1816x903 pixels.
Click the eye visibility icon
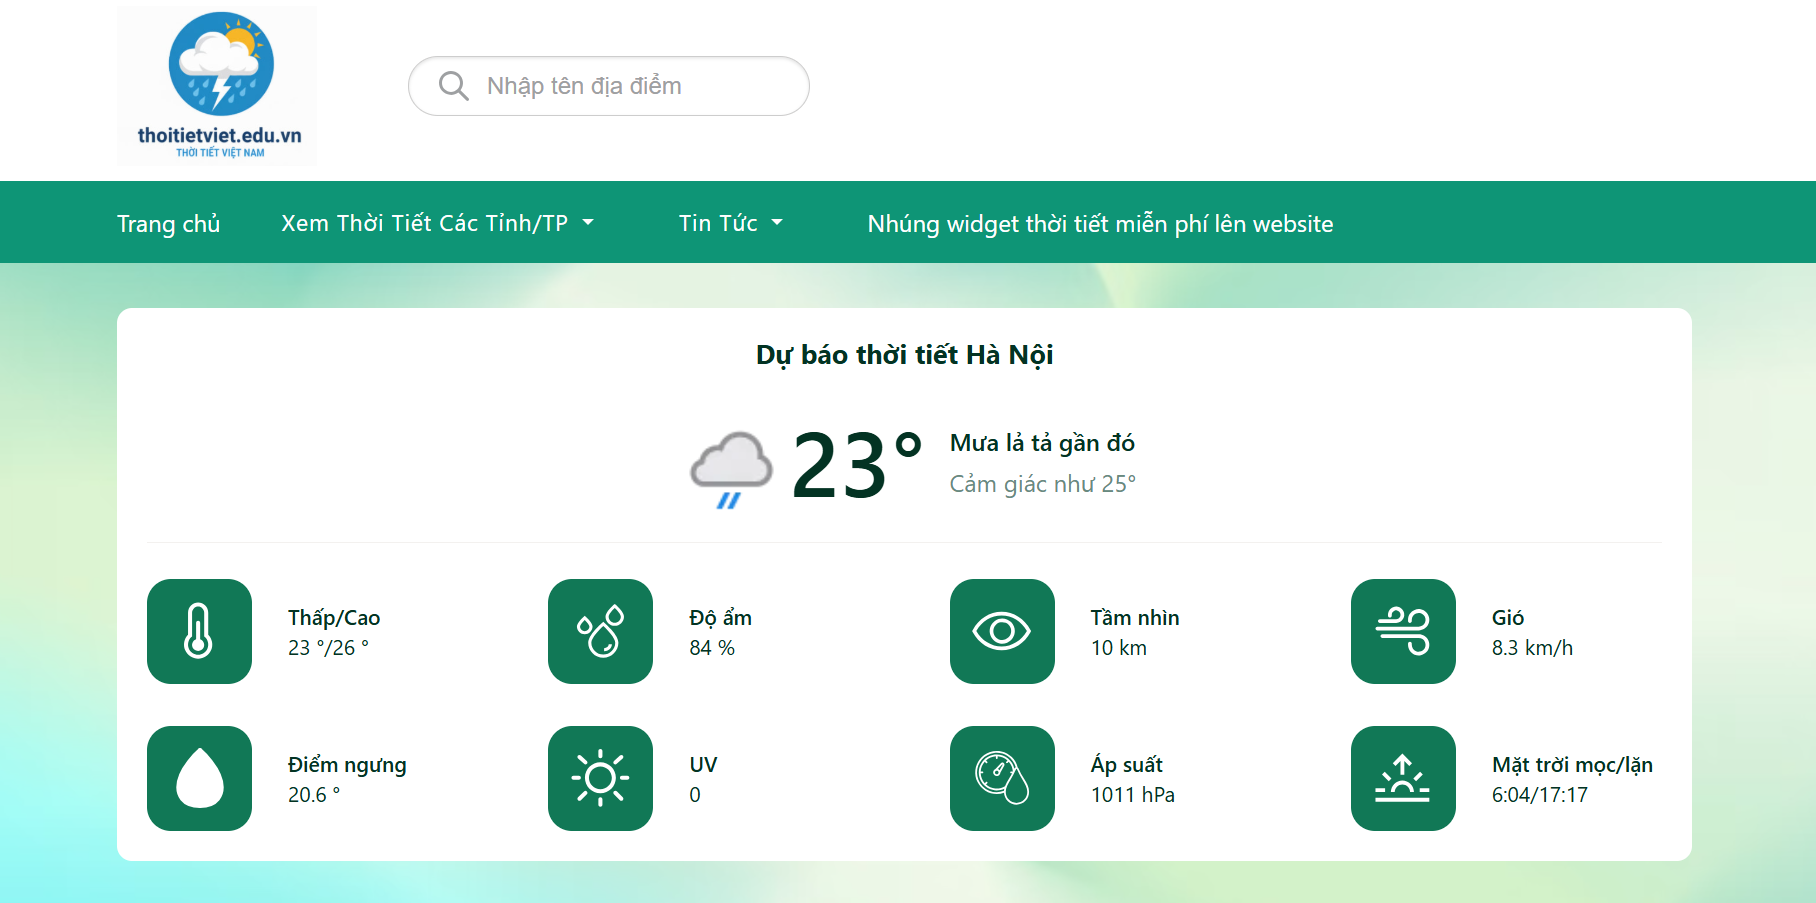(x=1002, y=631)
